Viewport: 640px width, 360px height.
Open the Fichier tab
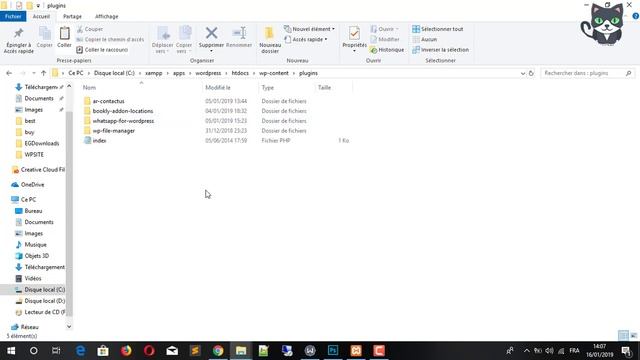13,16
